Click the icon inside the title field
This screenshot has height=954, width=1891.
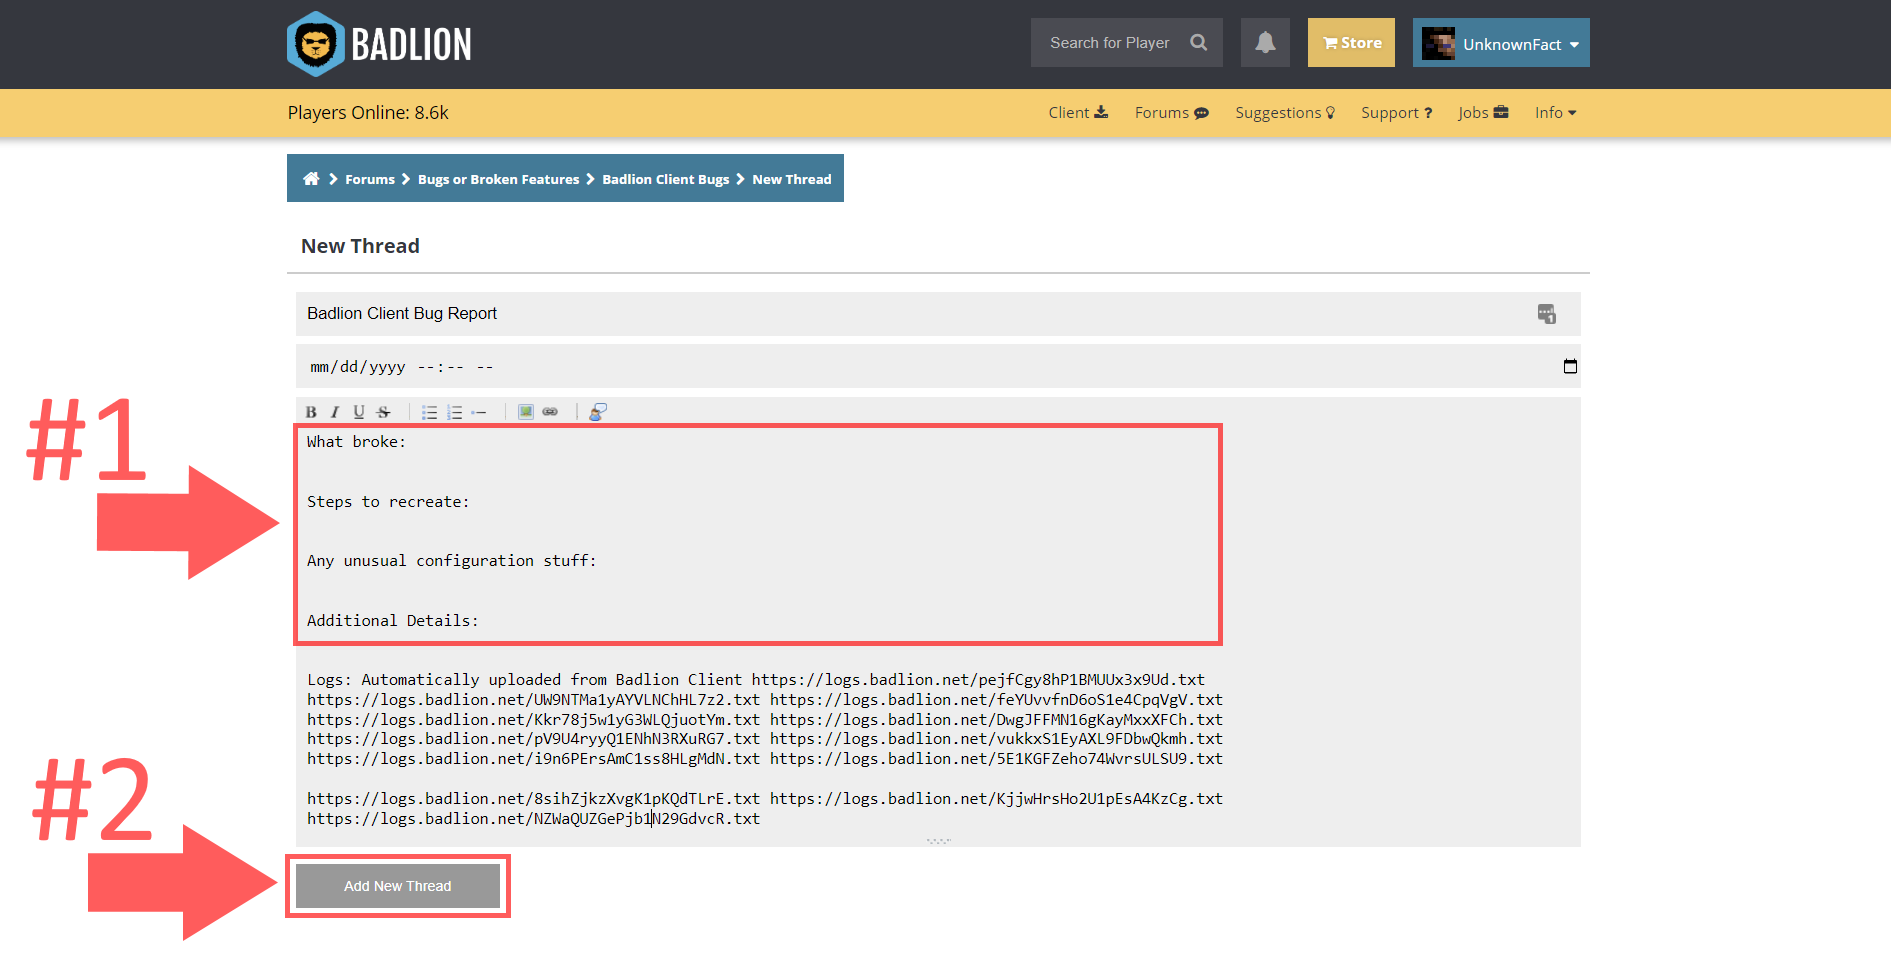tap(1546, 314)
